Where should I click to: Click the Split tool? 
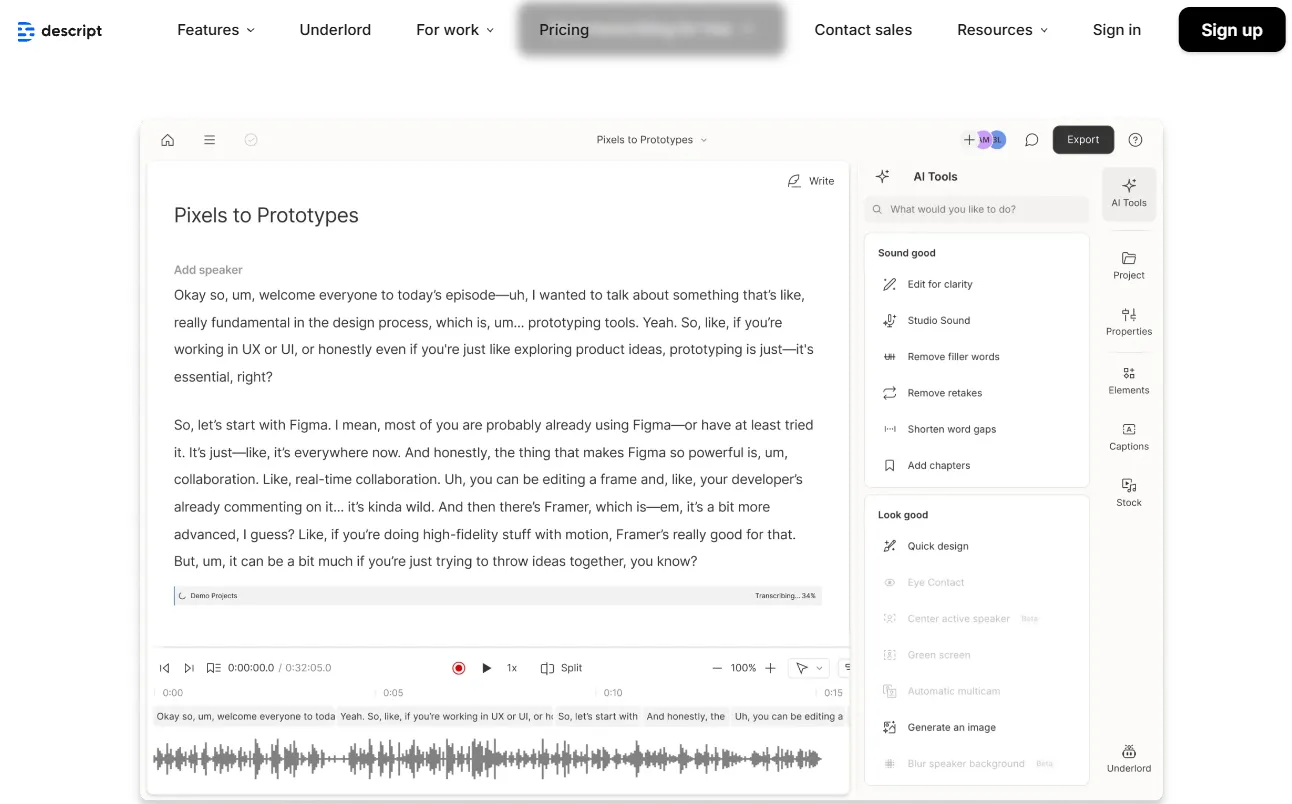(561, 668)
